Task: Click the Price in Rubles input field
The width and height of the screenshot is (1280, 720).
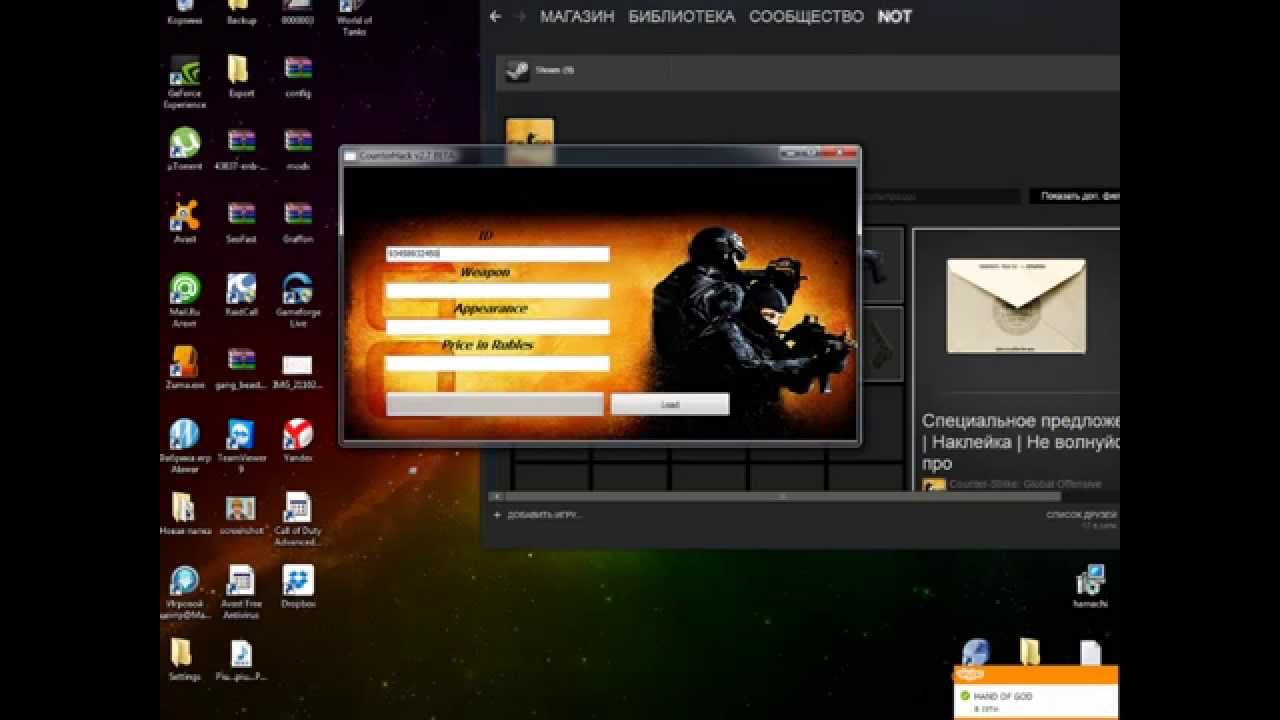Action: pyautogui.click(x=497, y=364)
